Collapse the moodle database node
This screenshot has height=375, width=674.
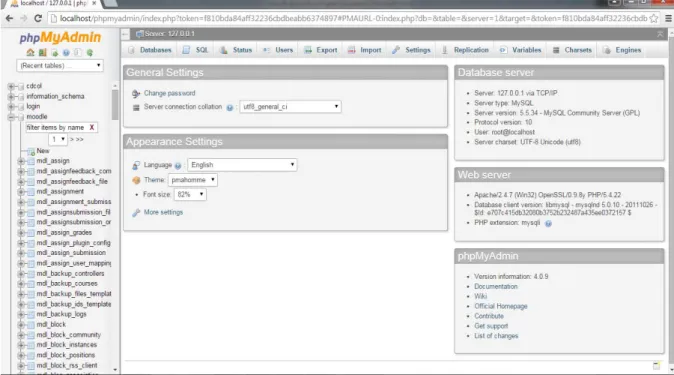[x=11, y=117]
